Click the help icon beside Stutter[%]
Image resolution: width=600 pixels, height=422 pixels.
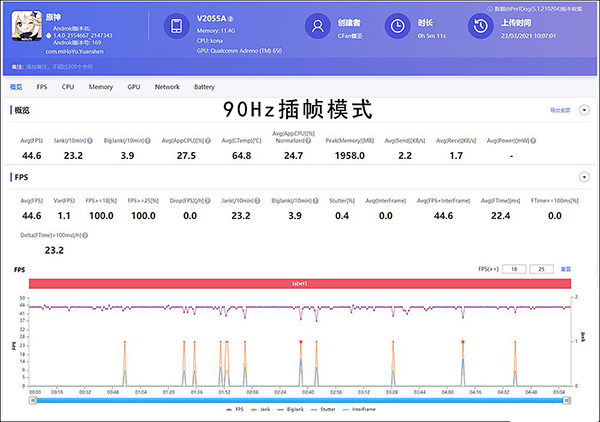[x=354, y=202]
